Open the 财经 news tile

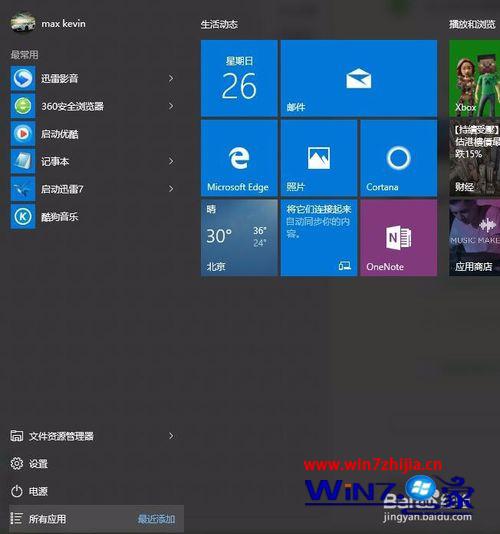pos(474,158)
